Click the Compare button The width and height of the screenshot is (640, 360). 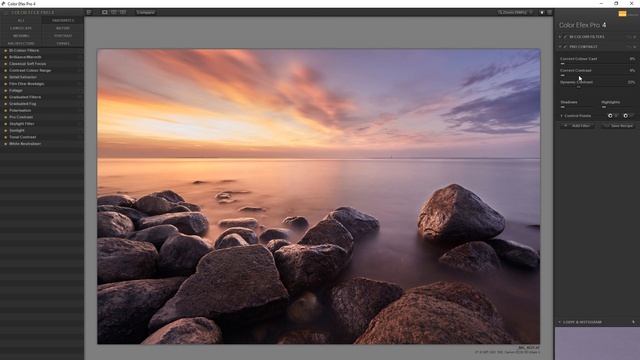click(x=145, y=12)
